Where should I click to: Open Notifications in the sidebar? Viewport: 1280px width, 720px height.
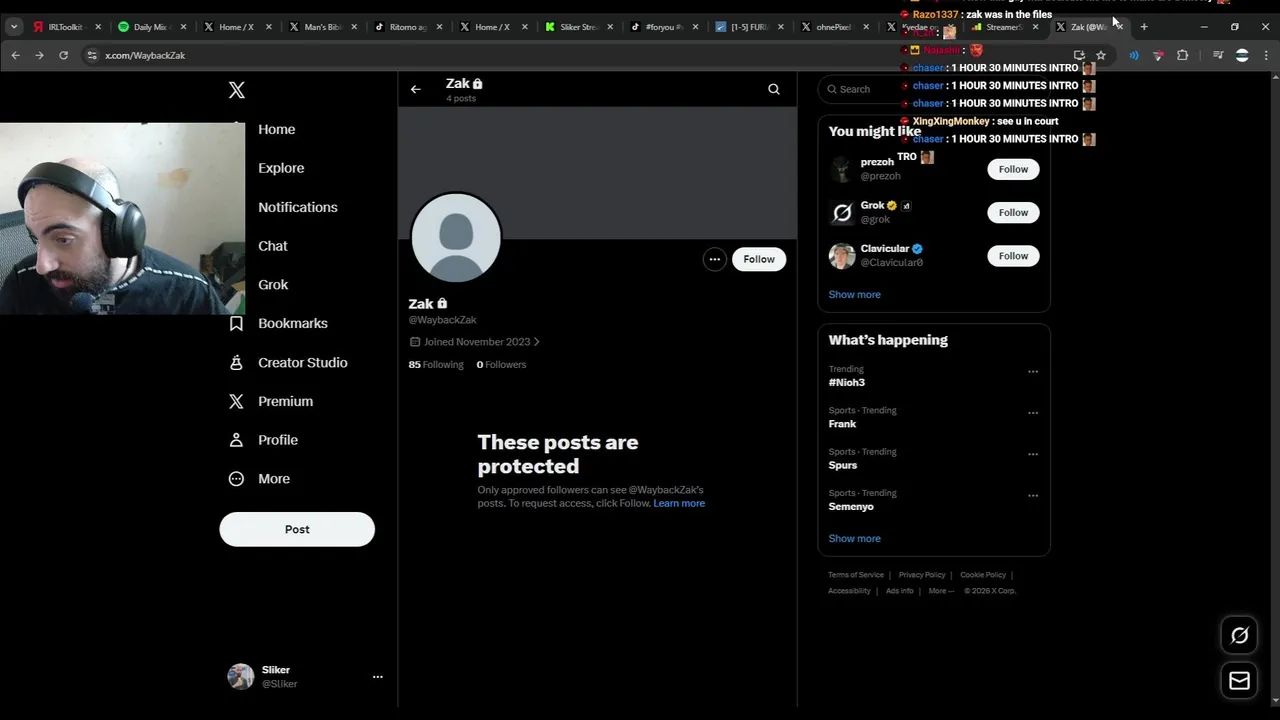tap(298, 207)
